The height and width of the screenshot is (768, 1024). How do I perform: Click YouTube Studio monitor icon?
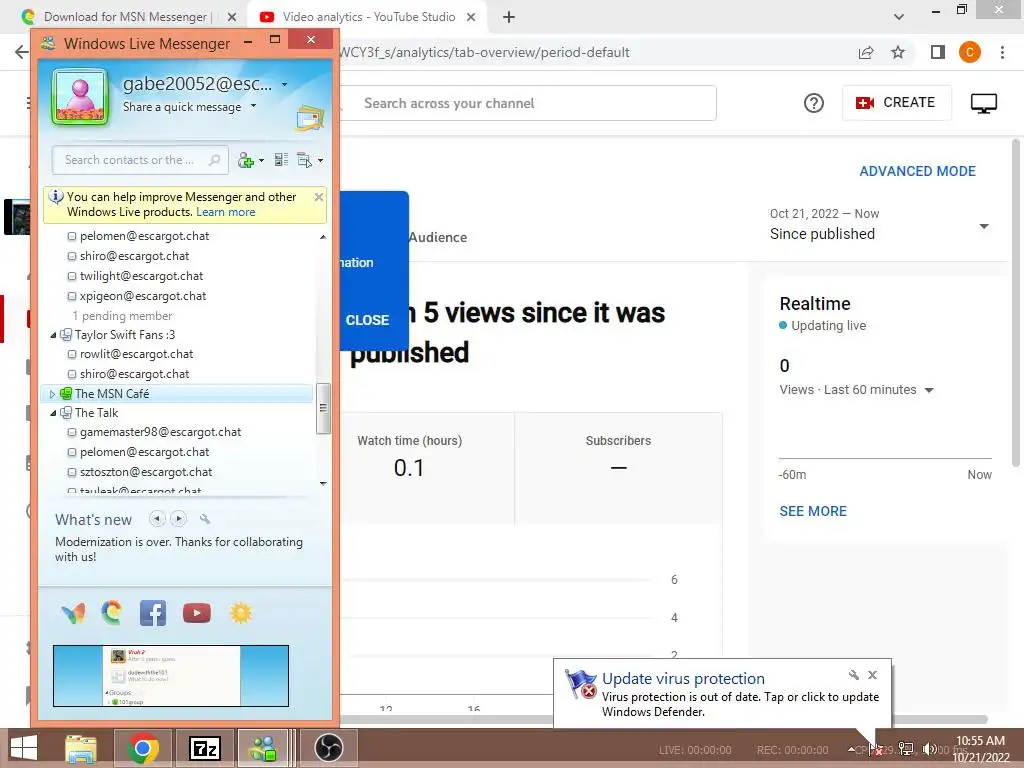984,103
